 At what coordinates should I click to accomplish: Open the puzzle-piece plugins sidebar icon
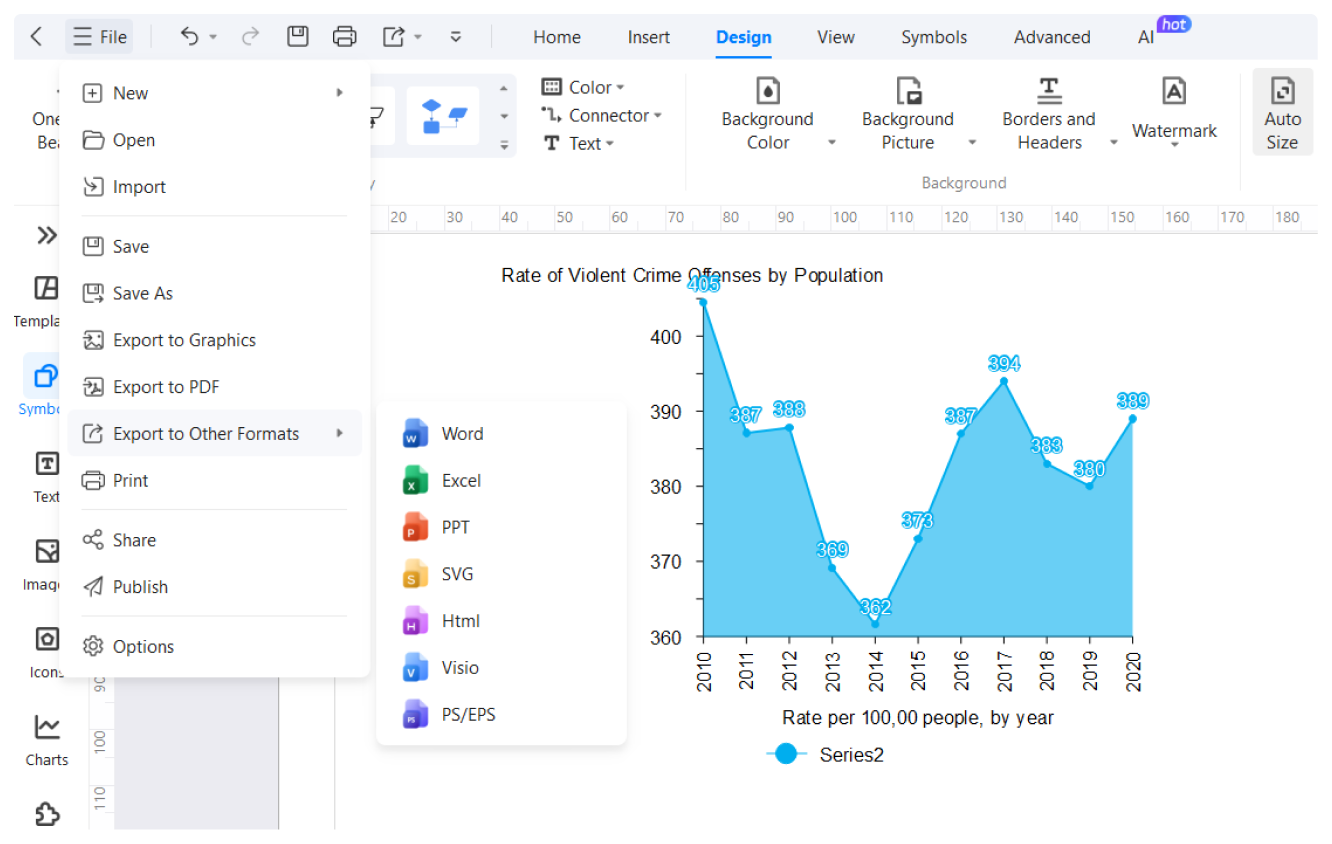46,814
